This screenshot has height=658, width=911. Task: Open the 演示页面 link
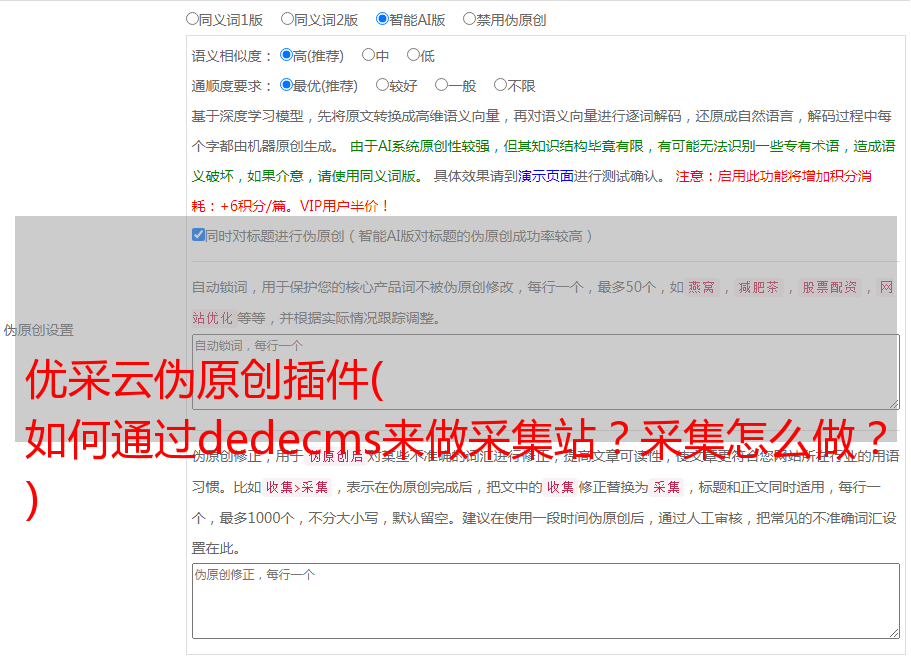coord(545,176)
